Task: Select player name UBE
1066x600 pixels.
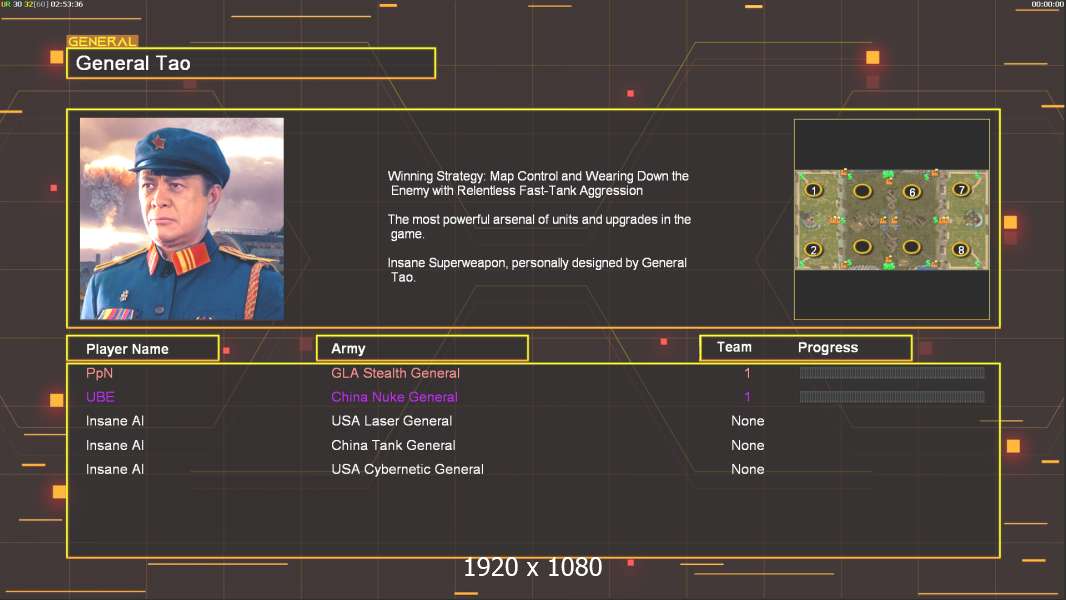Action: (x=100, y=397)
